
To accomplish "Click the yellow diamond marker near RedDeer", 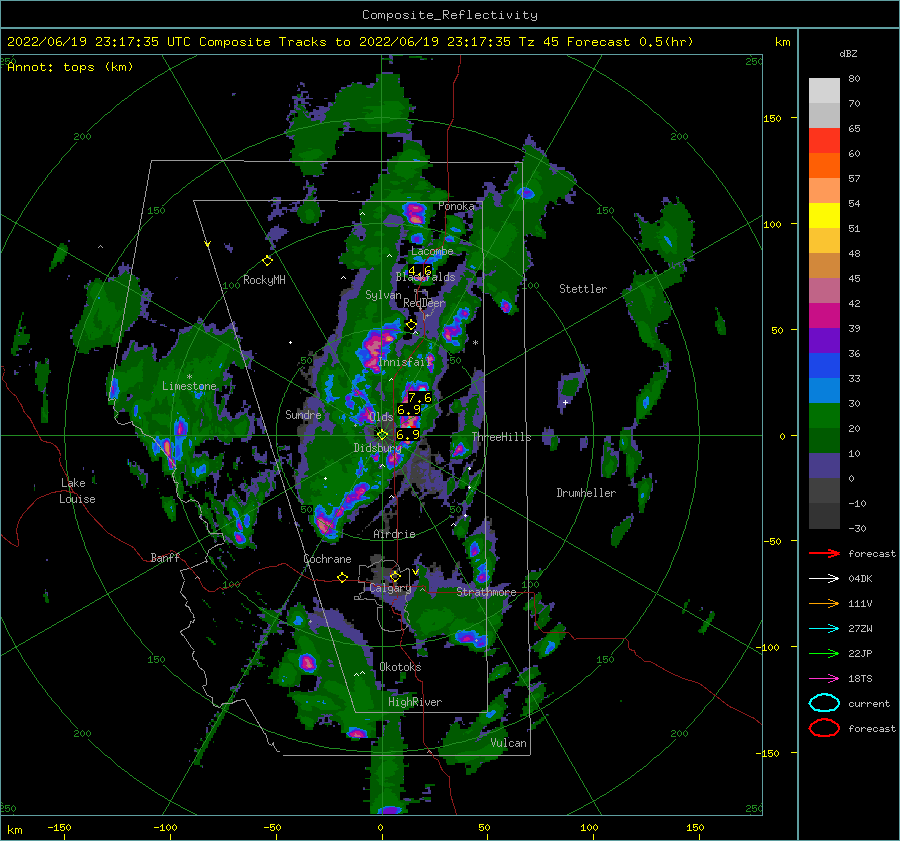I will click(x=411, y=325).
